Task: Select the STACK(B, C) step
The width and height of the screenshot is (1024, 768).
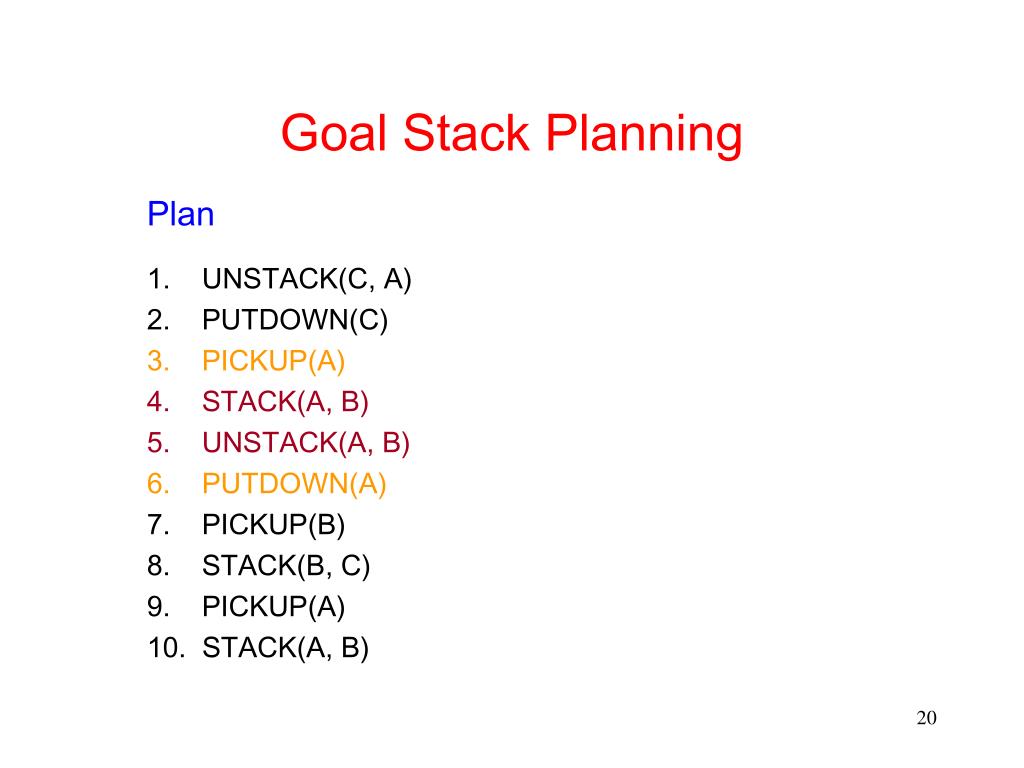Action: coord(286,566)
